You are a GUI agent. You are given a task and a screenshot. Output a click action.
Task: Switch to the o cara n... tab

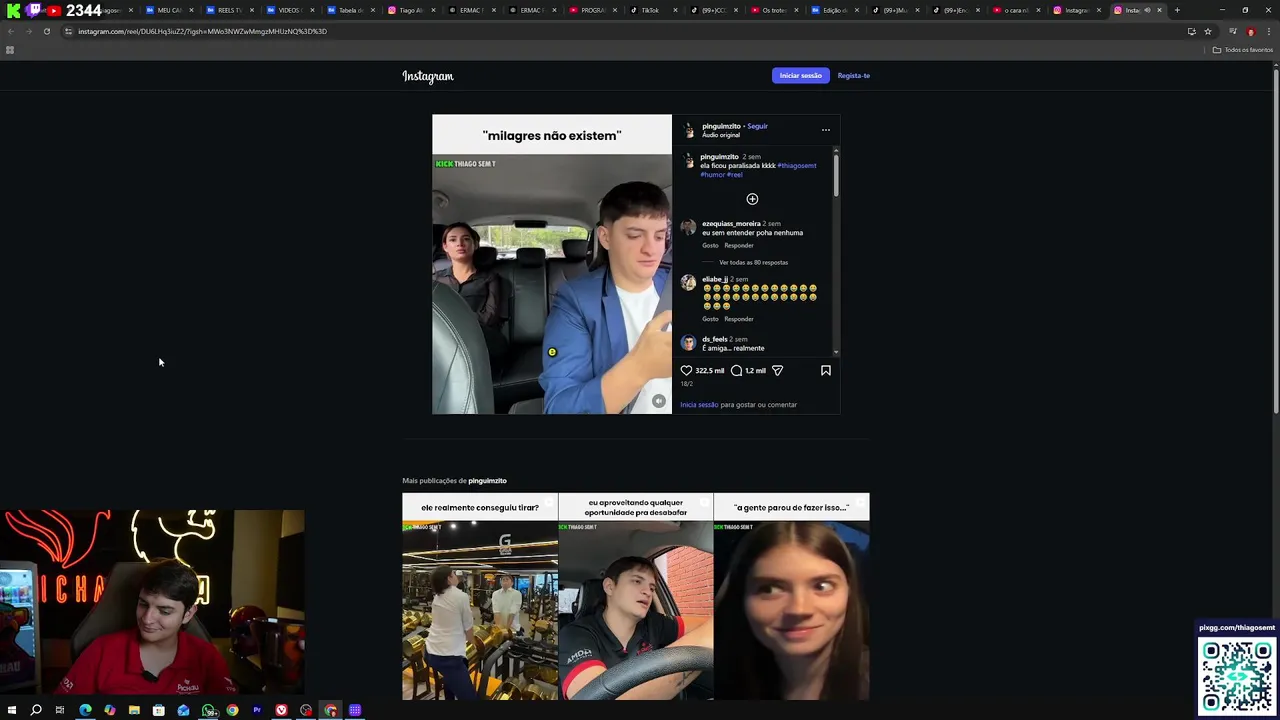coord(1016,10)
